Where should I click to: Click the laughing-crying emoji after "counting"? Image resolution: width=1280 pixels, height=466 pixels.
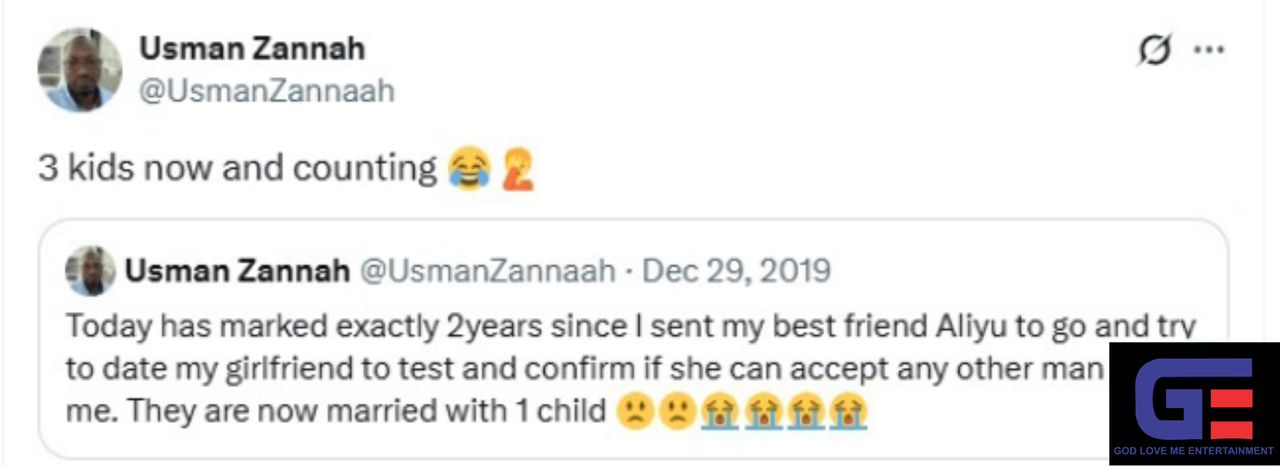point(469,169)
